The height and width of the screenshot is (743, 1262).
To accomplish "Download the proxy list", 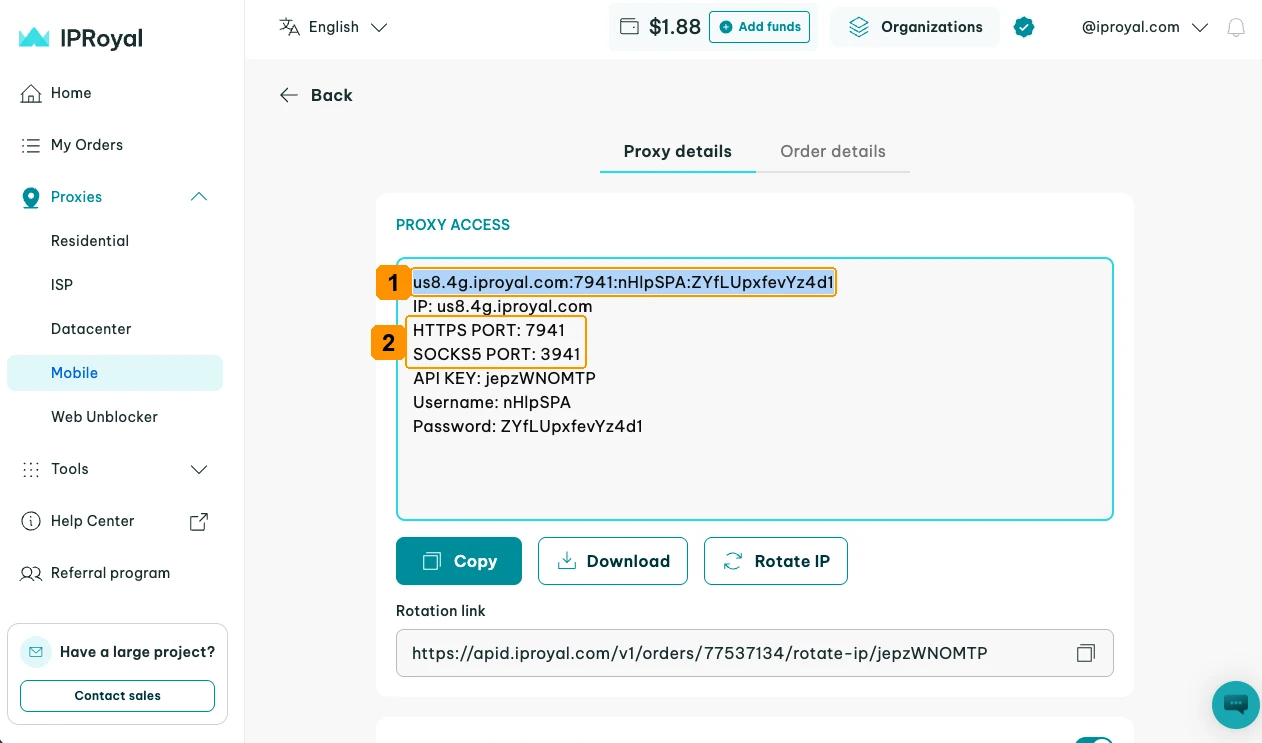I will point(613,561).
